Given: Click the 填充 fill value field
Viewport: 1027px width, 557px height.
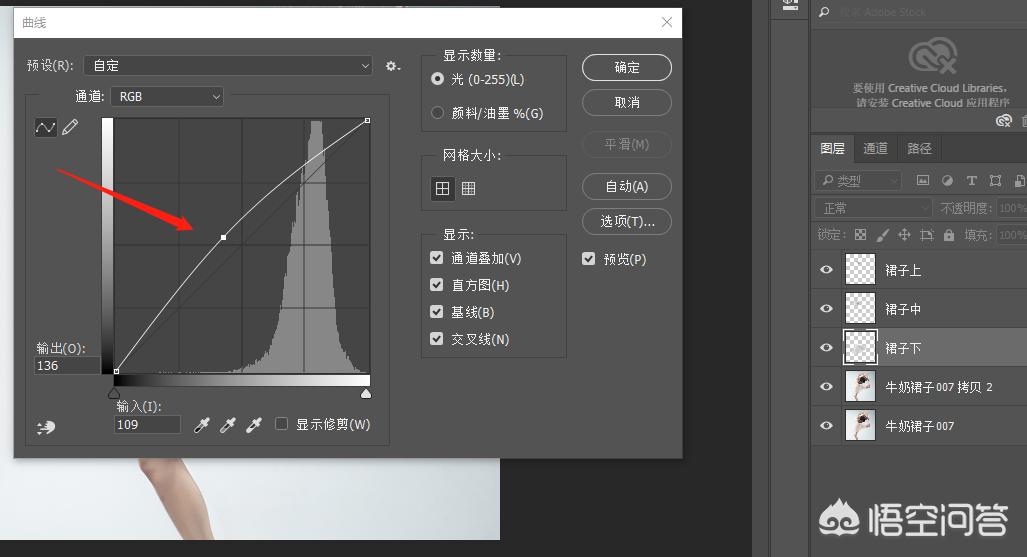Looking at the screenshot, I should point(1012,235).
